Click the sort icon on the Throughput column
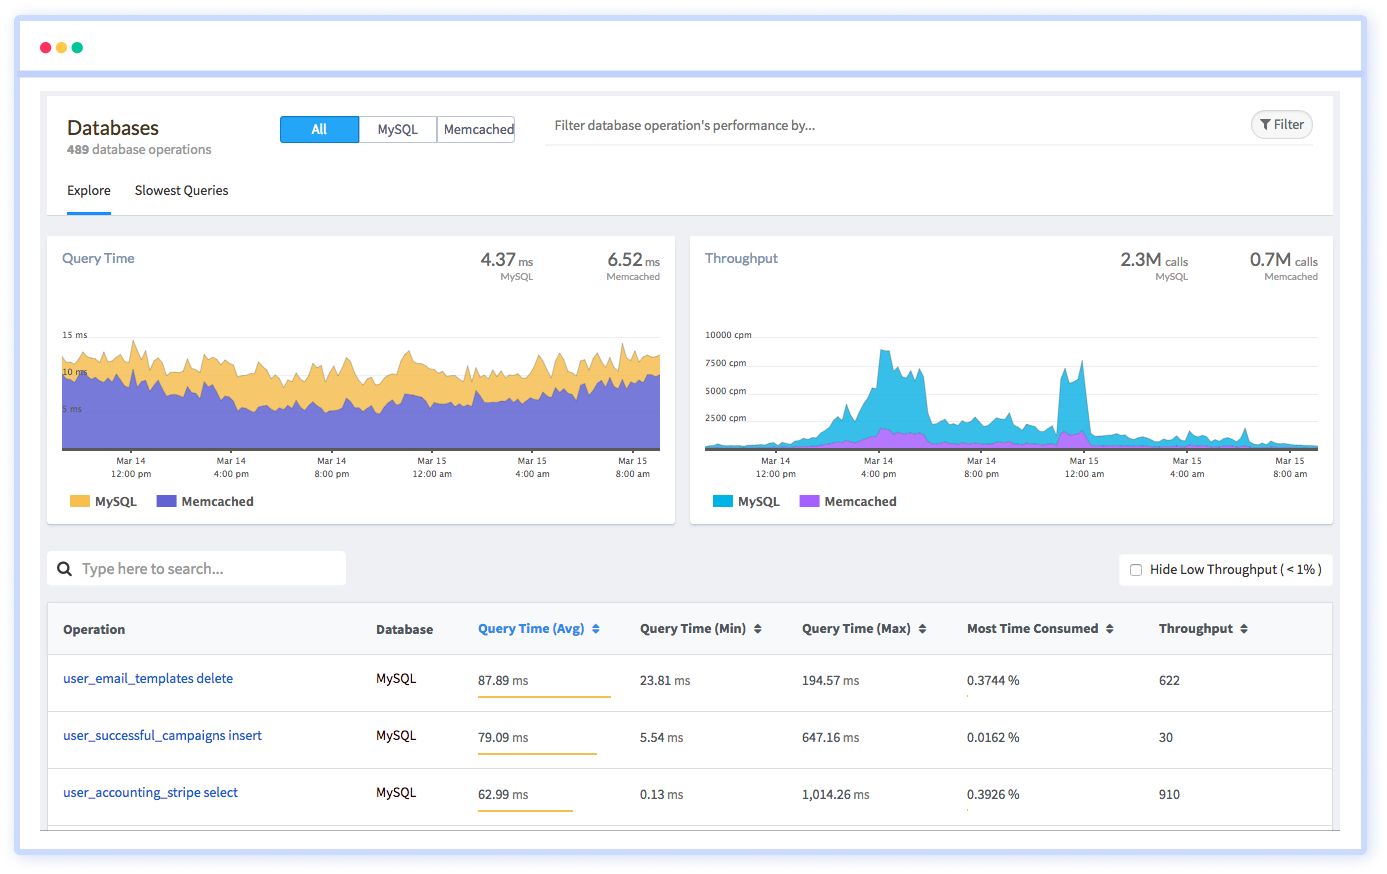1387x874 pixels. click(x=1243, y=628)
